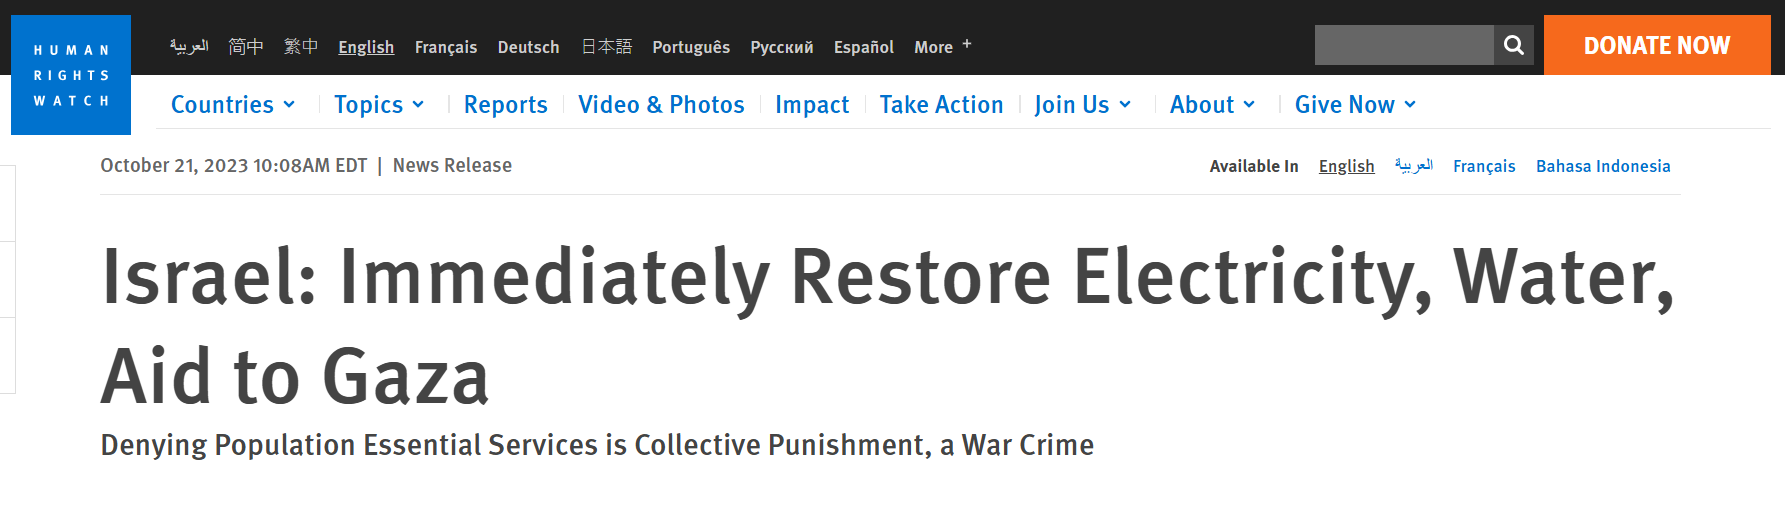Expand More languages plus icon
The width and height of the screenshot is (1785, 517).
[967, 45]
